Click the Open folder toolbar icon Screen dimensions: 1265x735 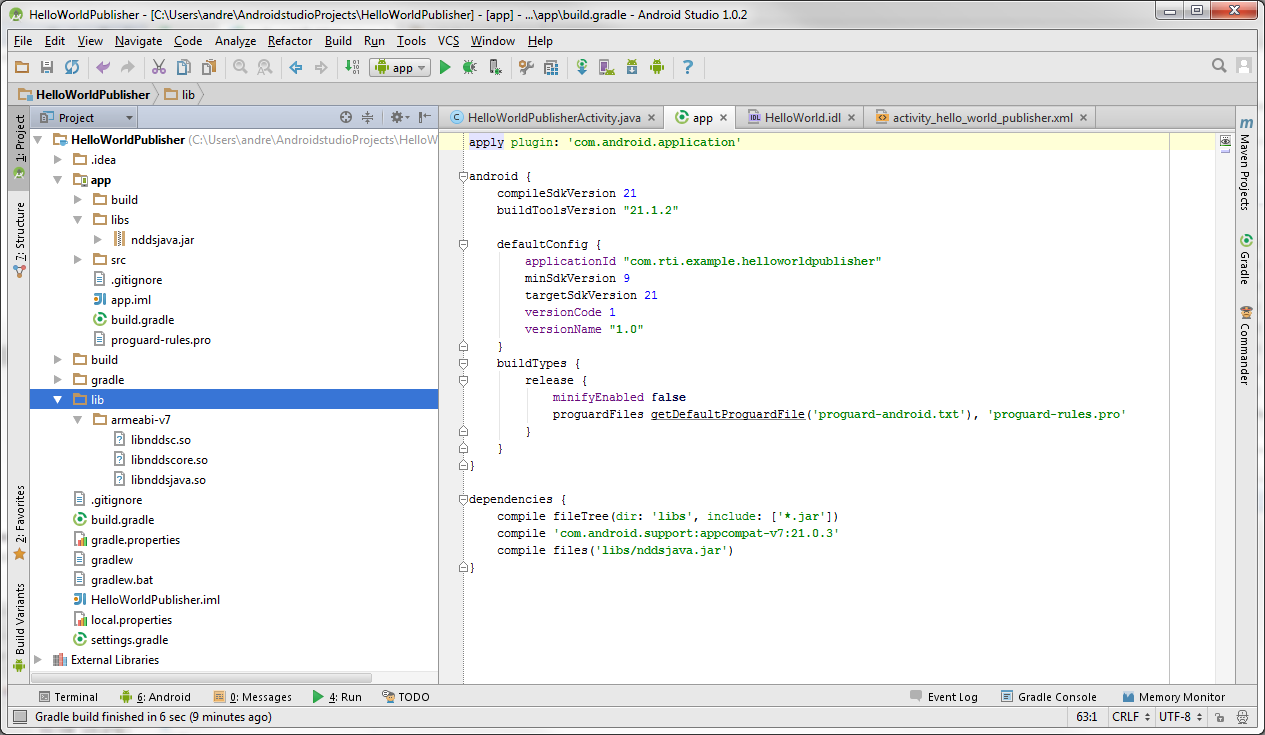[22, 67]
